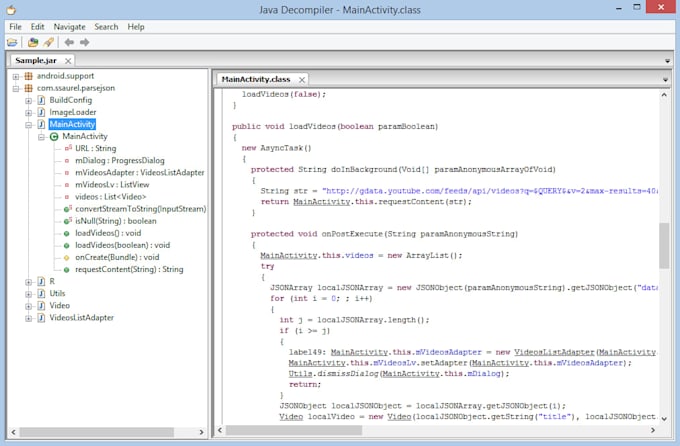The width and height of the screenshot is (680, 446).
Task: Open the Help menu
Action: [x=136, y=27]
